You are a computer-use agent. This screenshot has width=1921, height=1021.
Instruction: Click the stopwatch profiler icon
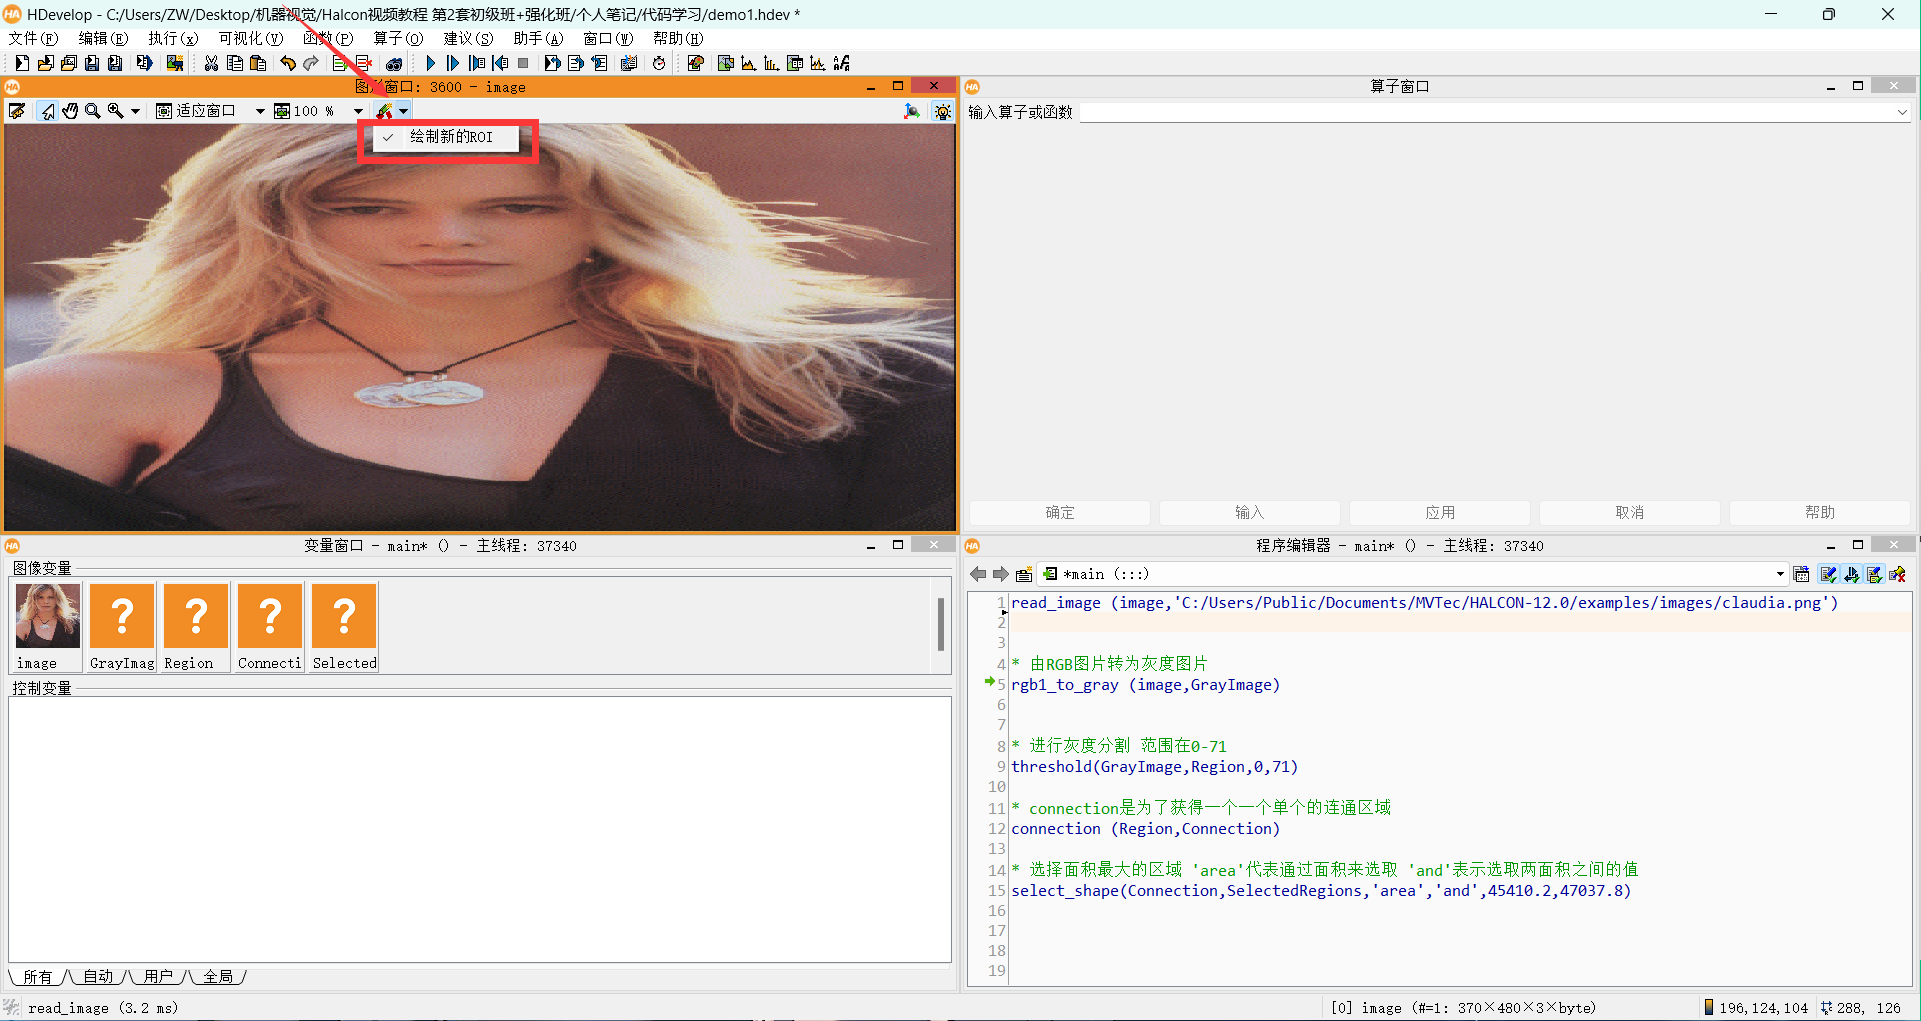pyautogui.click(x=659, y=63)
